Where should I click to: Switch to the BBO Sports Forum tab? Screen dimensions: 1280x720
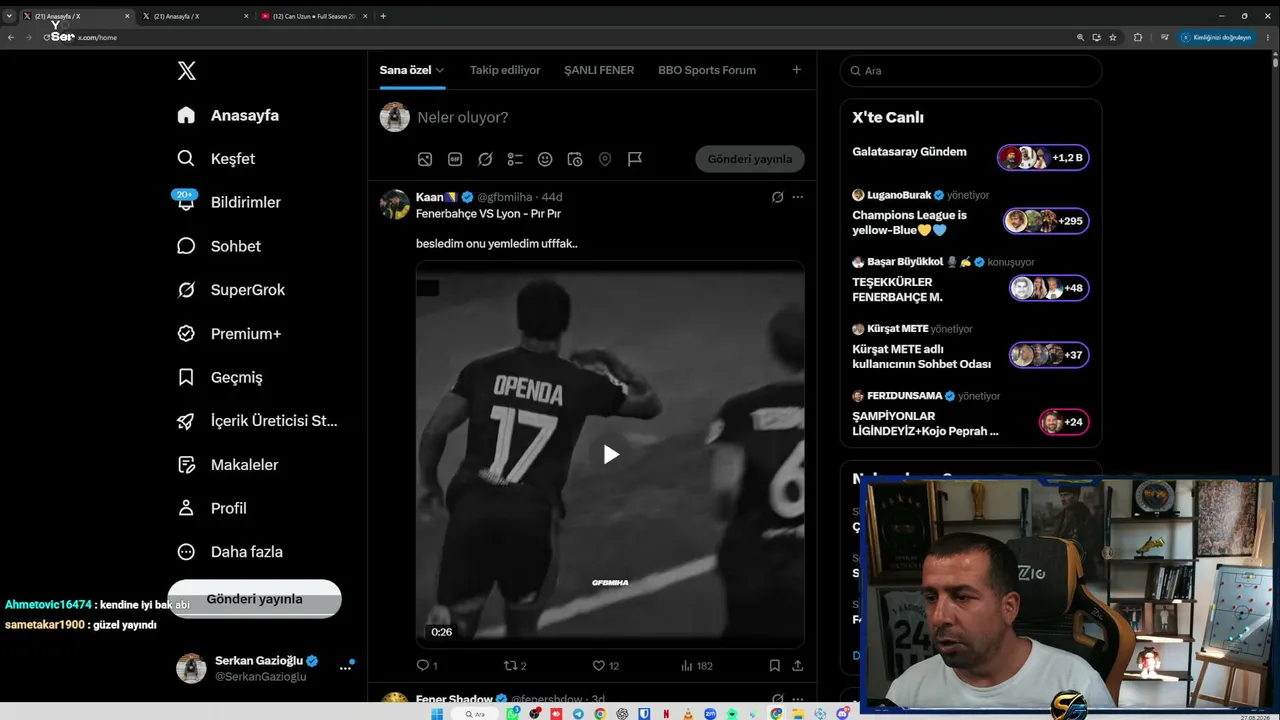click(707, 70)
